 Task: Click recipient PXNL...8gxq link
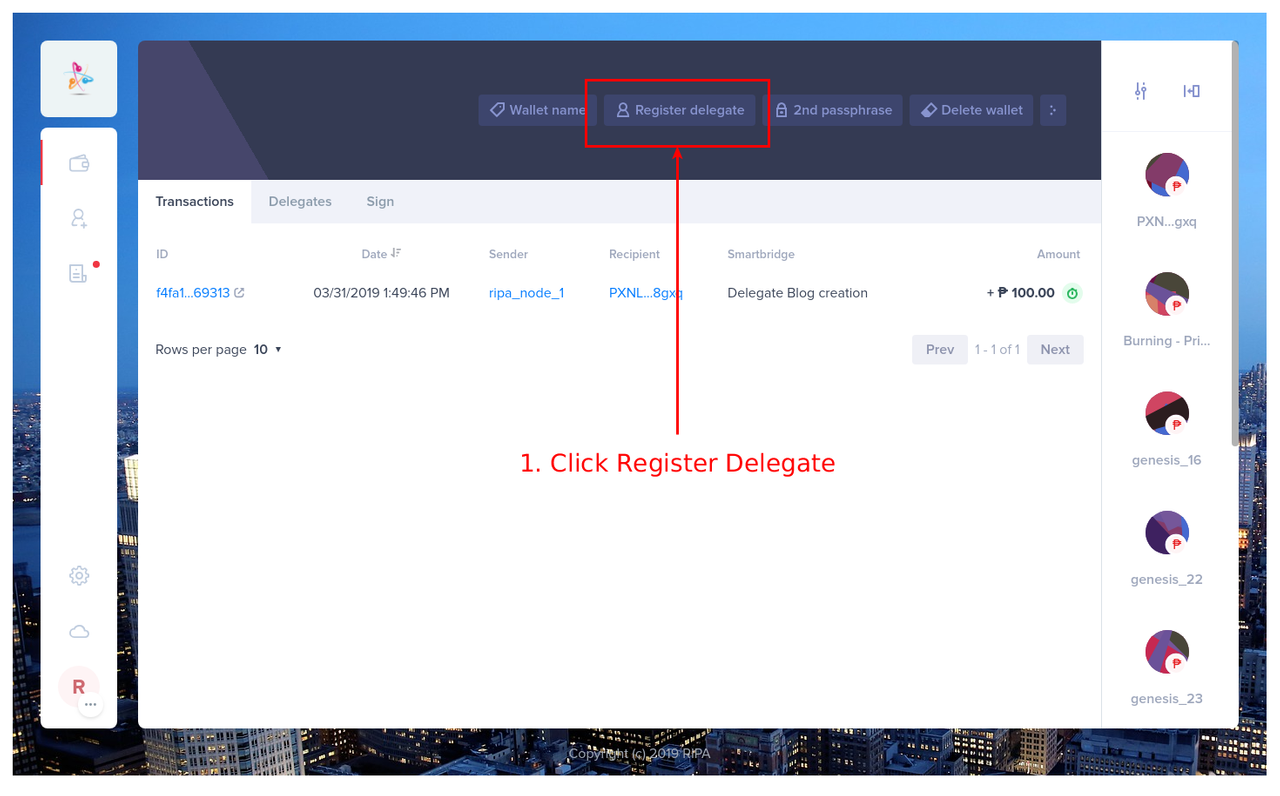pyautogui.click(x=646, y=293)
